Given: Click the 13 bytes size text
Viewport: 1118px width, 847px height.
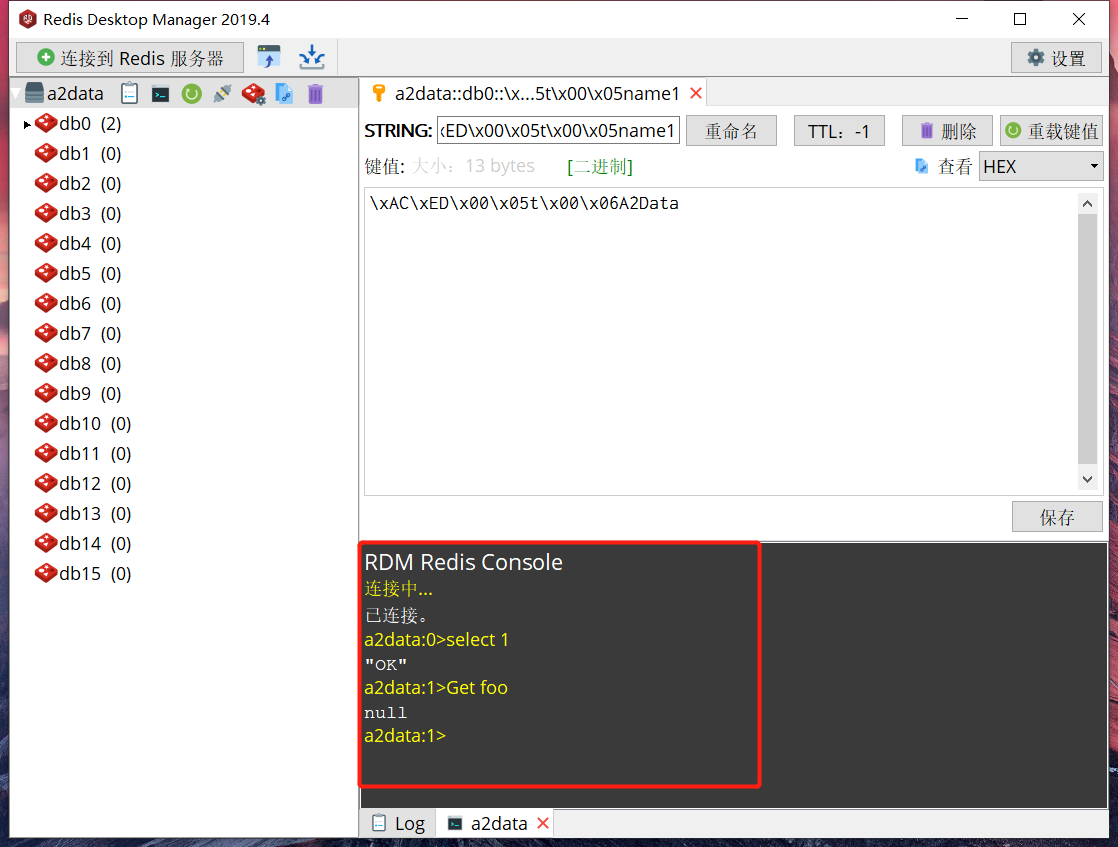Looking at the screenshot, I should 500,166.
